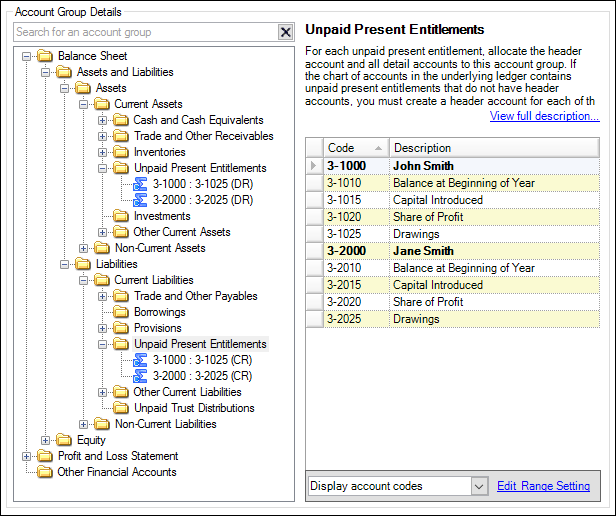The image size is (616, 516).
Task: Open the Display account codes dropdown
Action: [477, 486]
